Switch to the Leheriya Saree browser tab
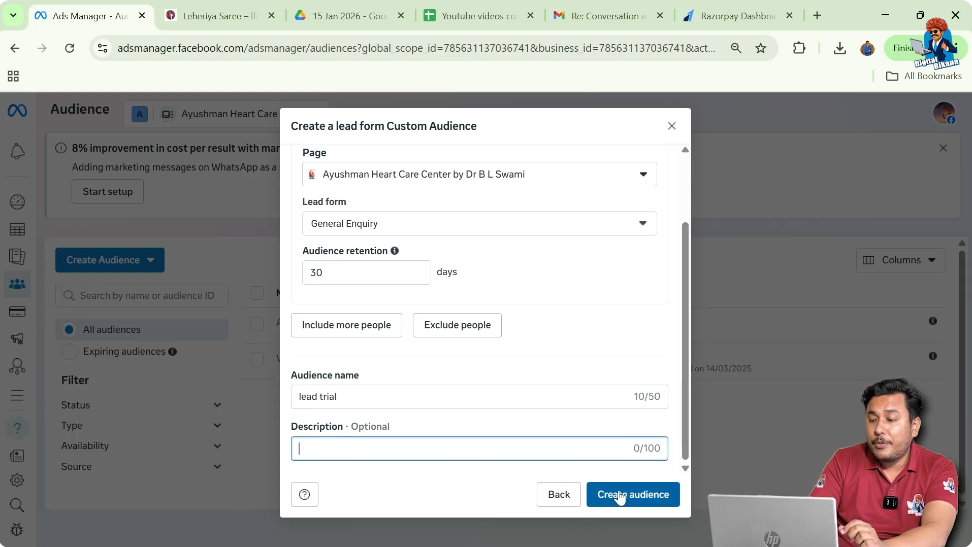 point(220,16)
